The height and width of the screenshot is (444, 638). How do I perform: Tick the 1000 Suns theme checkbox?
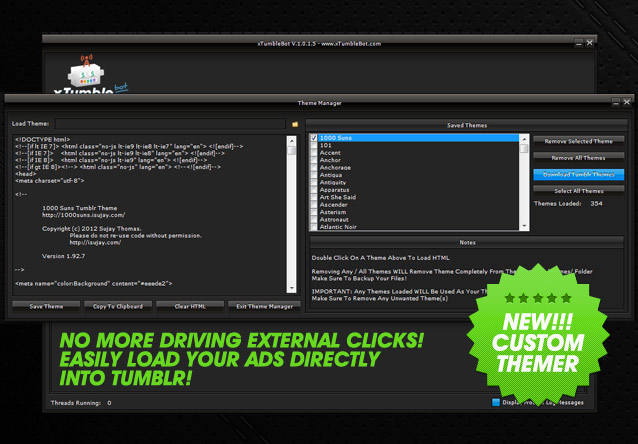coord(314,138)
